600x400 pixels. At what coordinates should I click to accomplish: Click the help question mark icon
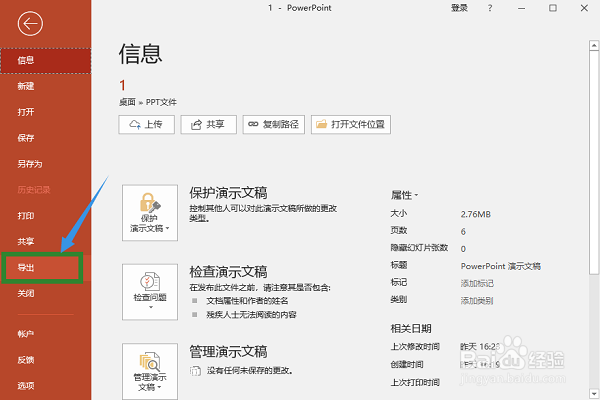point(490,8)
